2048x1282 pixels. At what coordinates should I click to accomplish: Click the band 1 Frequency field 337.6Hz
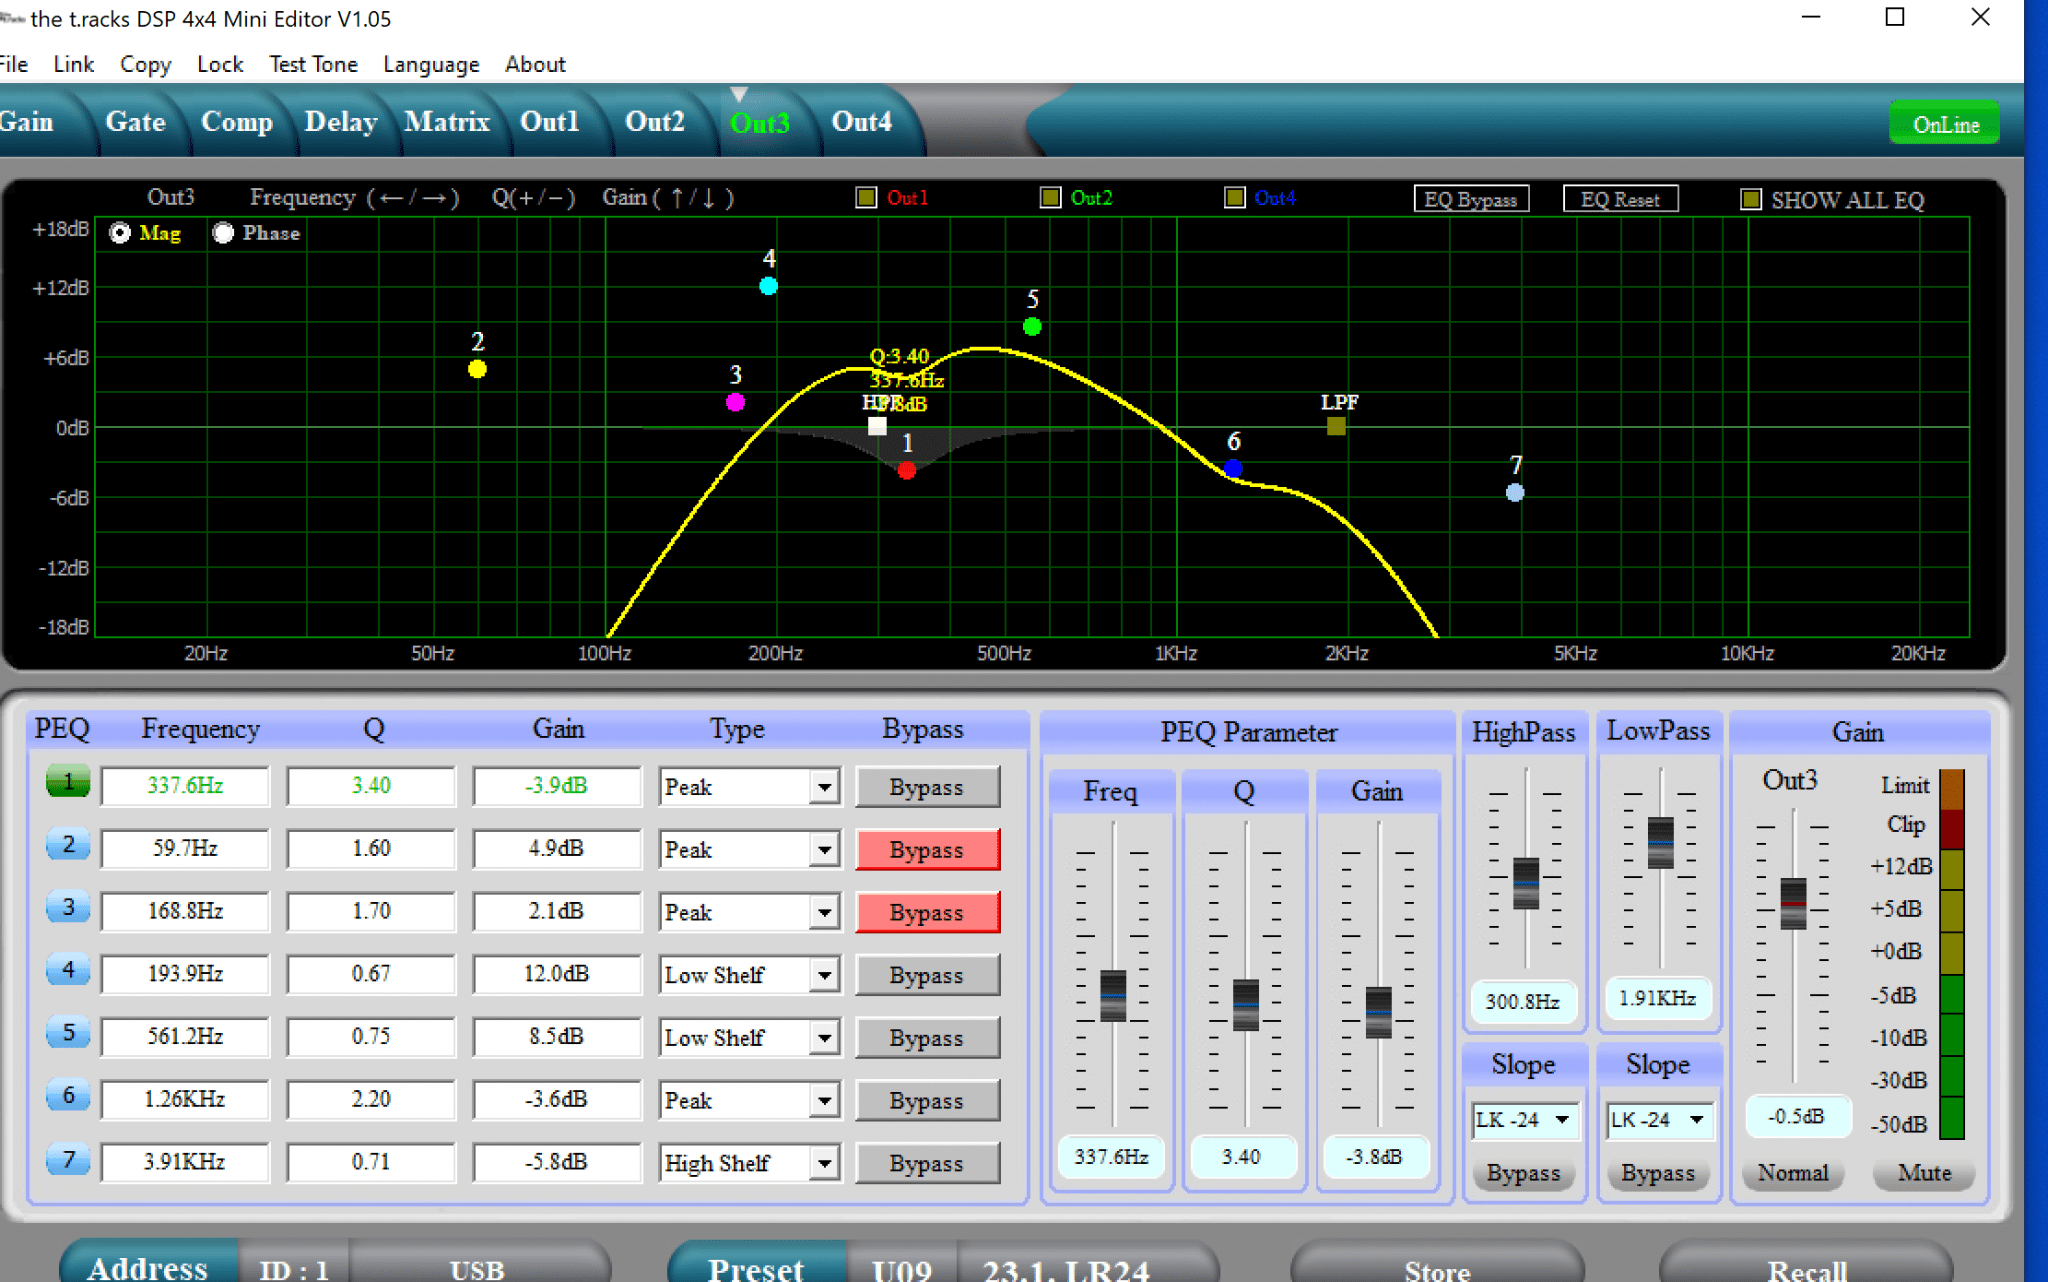coord(185,785)
